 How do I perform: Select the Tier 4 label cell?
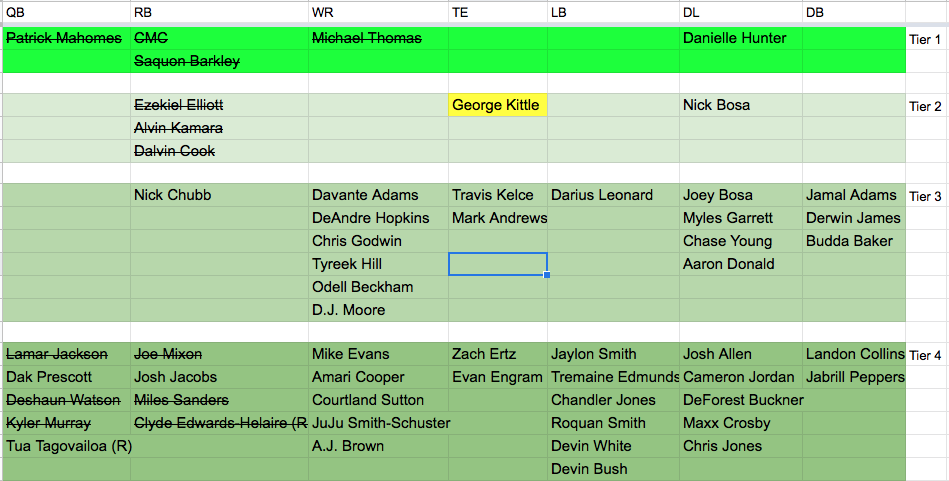click(x=927, y=355)
